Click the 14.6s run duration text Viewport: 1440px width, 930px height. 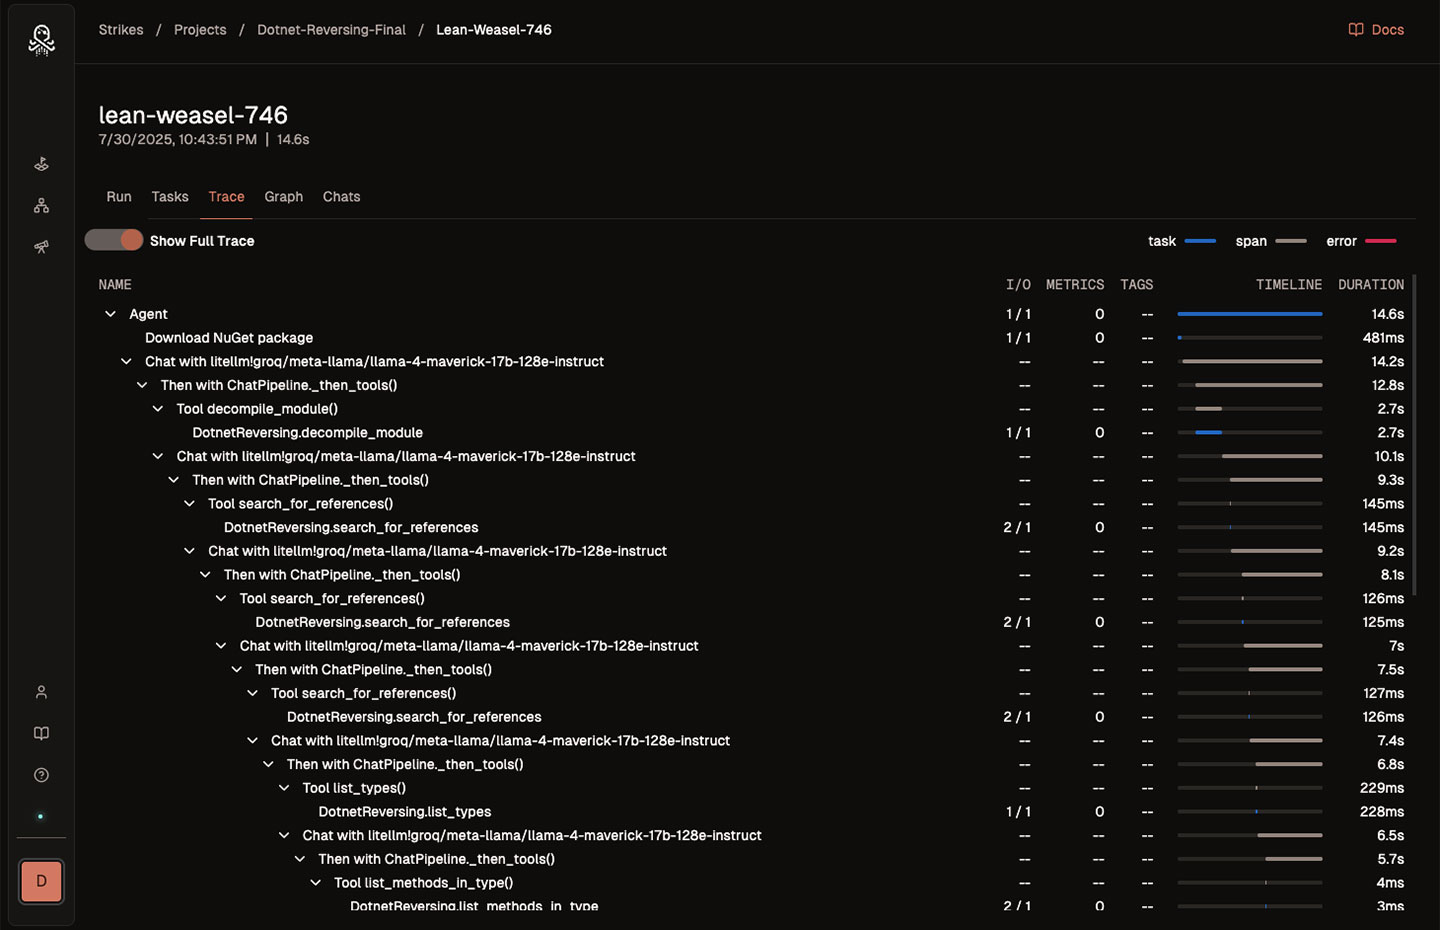tap(293, 140)
